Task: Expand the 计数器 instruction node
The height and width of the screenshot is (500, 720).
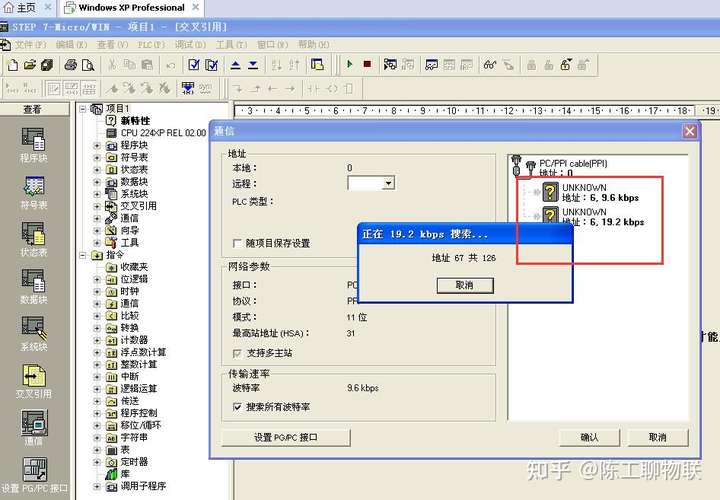Action: 97,340
